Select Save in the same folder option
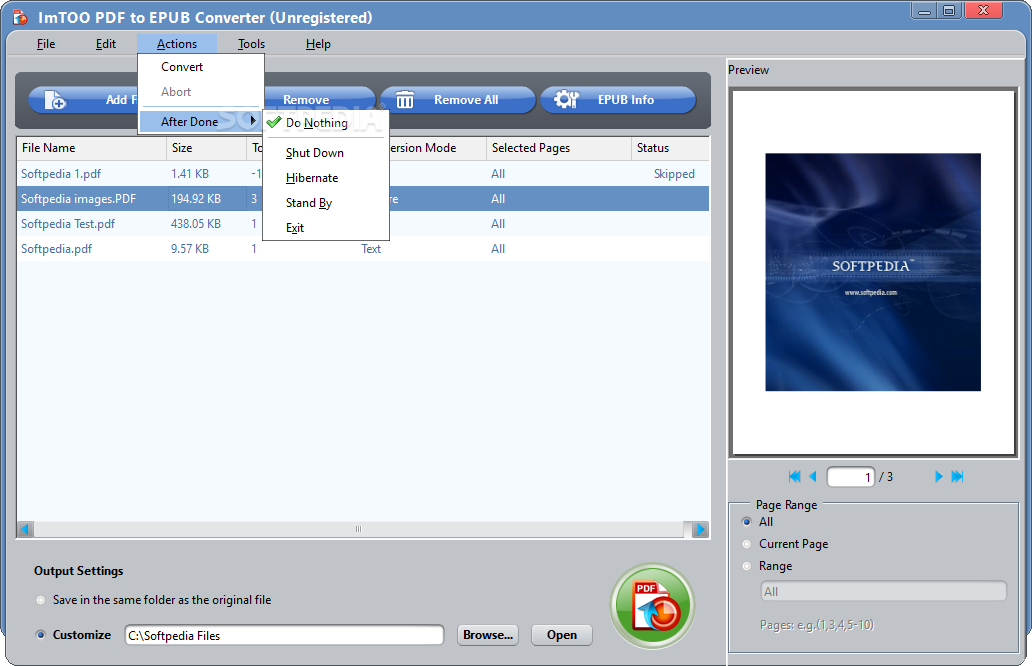1032x666 pixels. point(41,600)
